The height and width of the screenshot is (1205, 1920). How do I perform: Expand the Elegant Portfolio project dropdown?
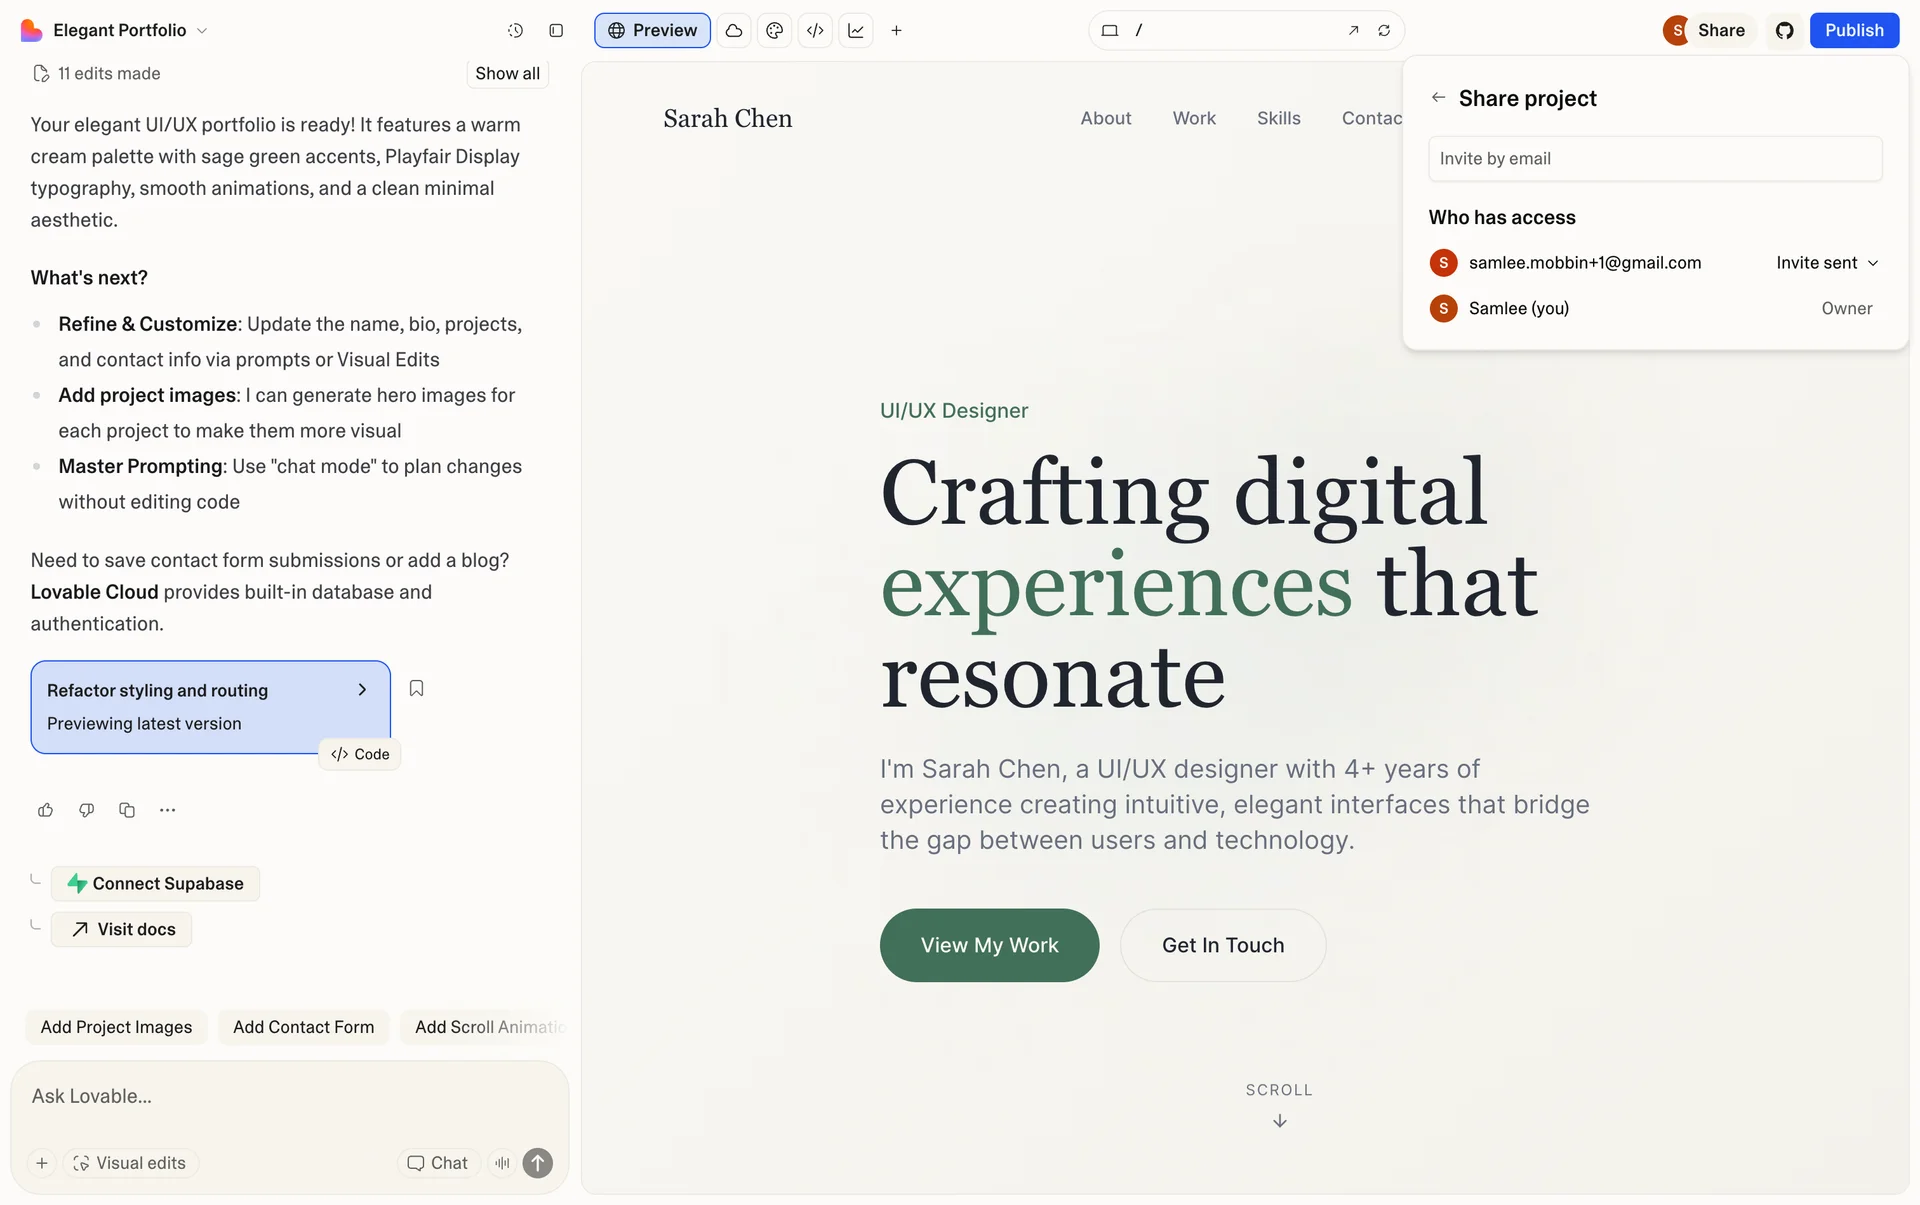pos(202,30)
